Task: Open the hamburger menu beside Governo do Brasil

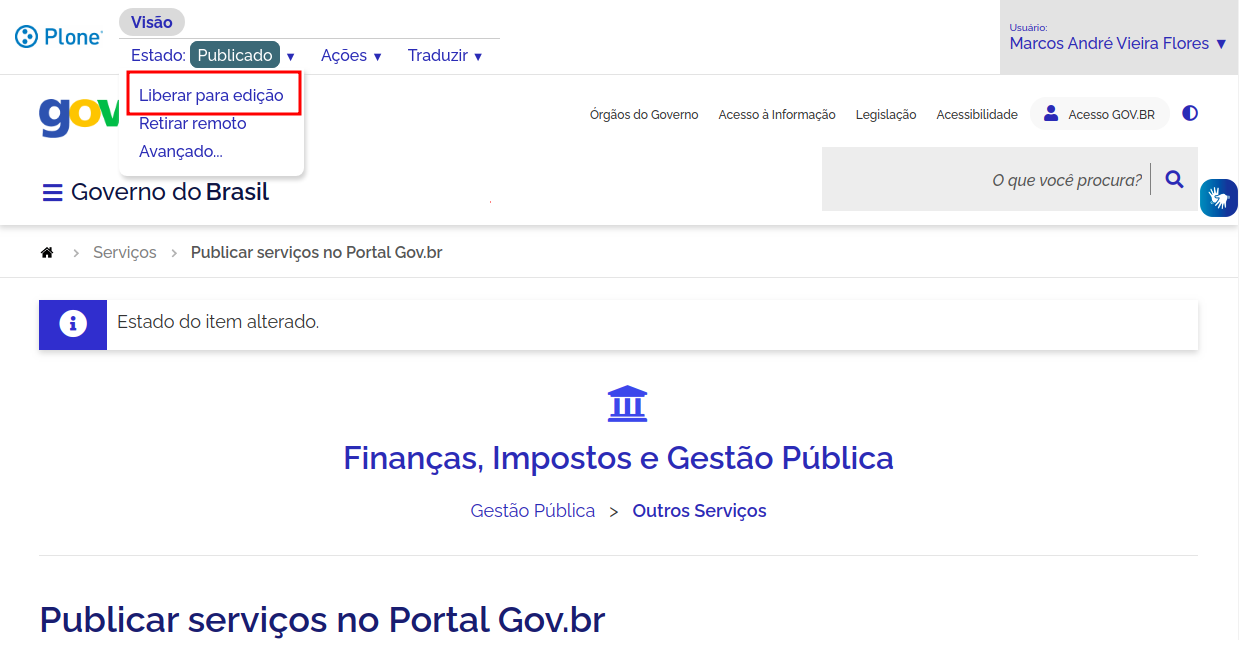Action: (52, 192)
